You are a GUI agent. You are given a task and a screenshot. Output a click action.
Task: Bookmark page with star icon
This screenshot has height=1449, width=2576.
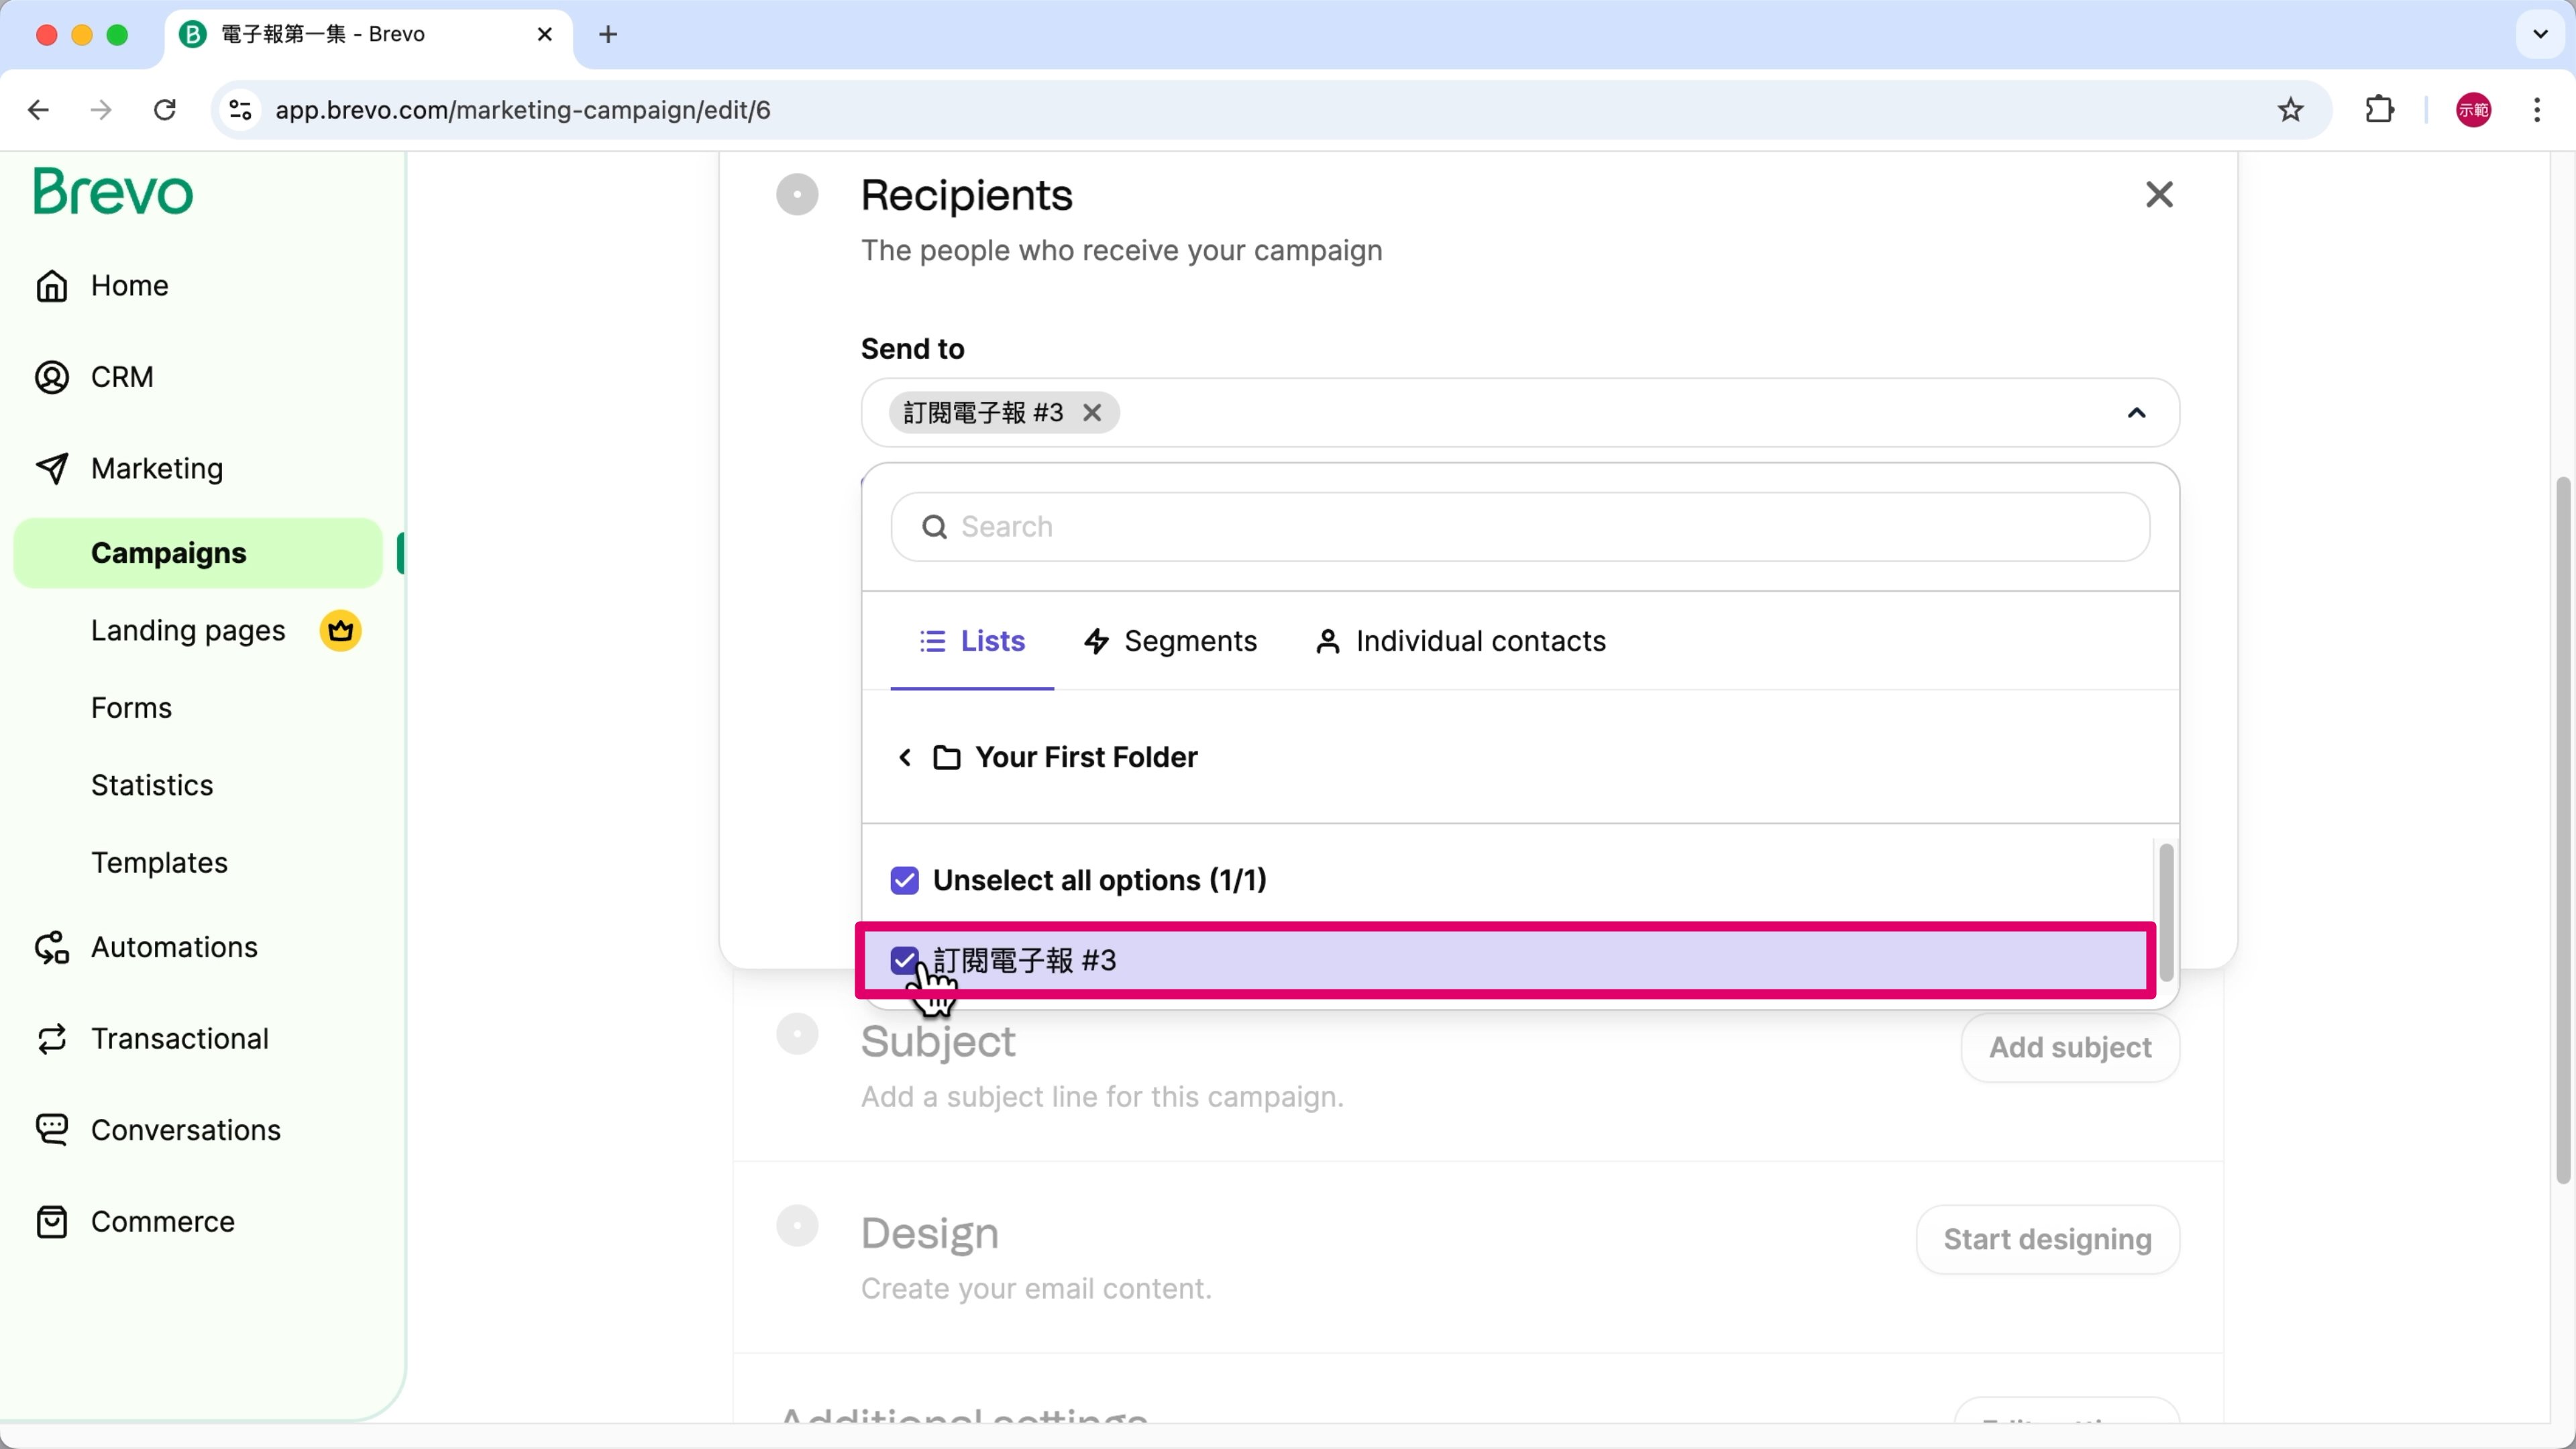(2290, 110)
